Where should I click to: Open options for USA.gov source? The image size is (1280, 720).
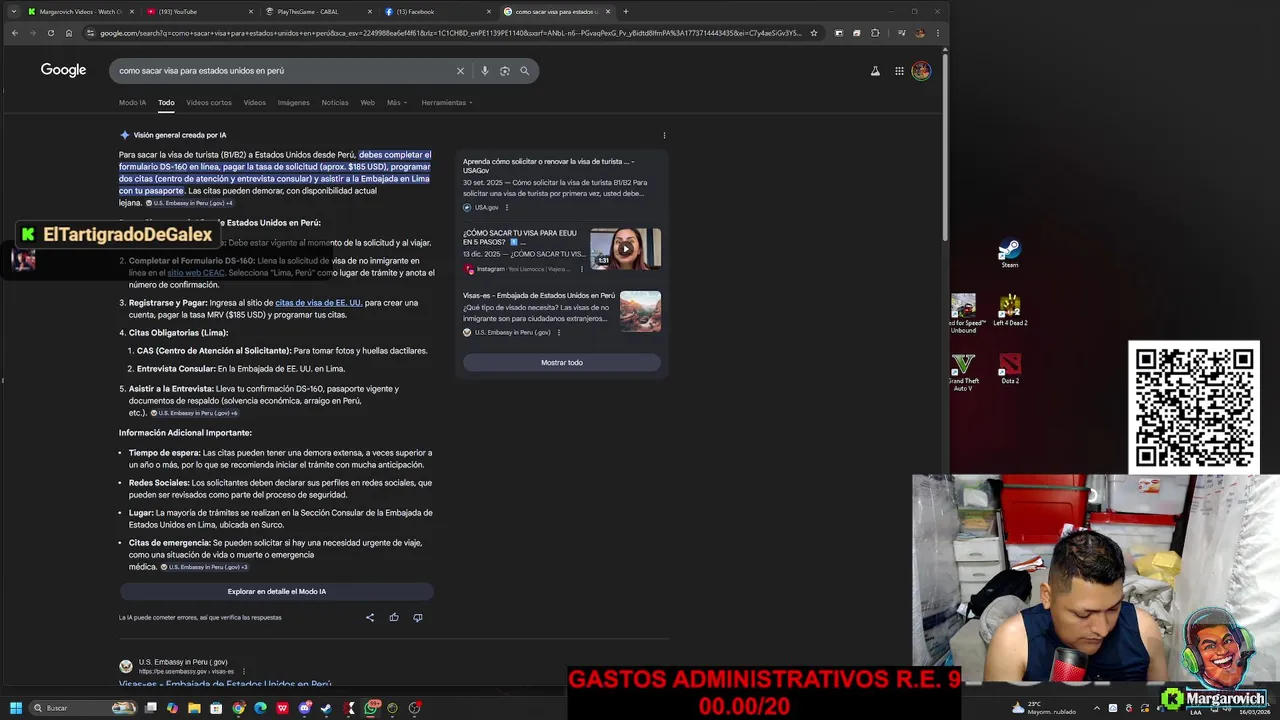507,208
